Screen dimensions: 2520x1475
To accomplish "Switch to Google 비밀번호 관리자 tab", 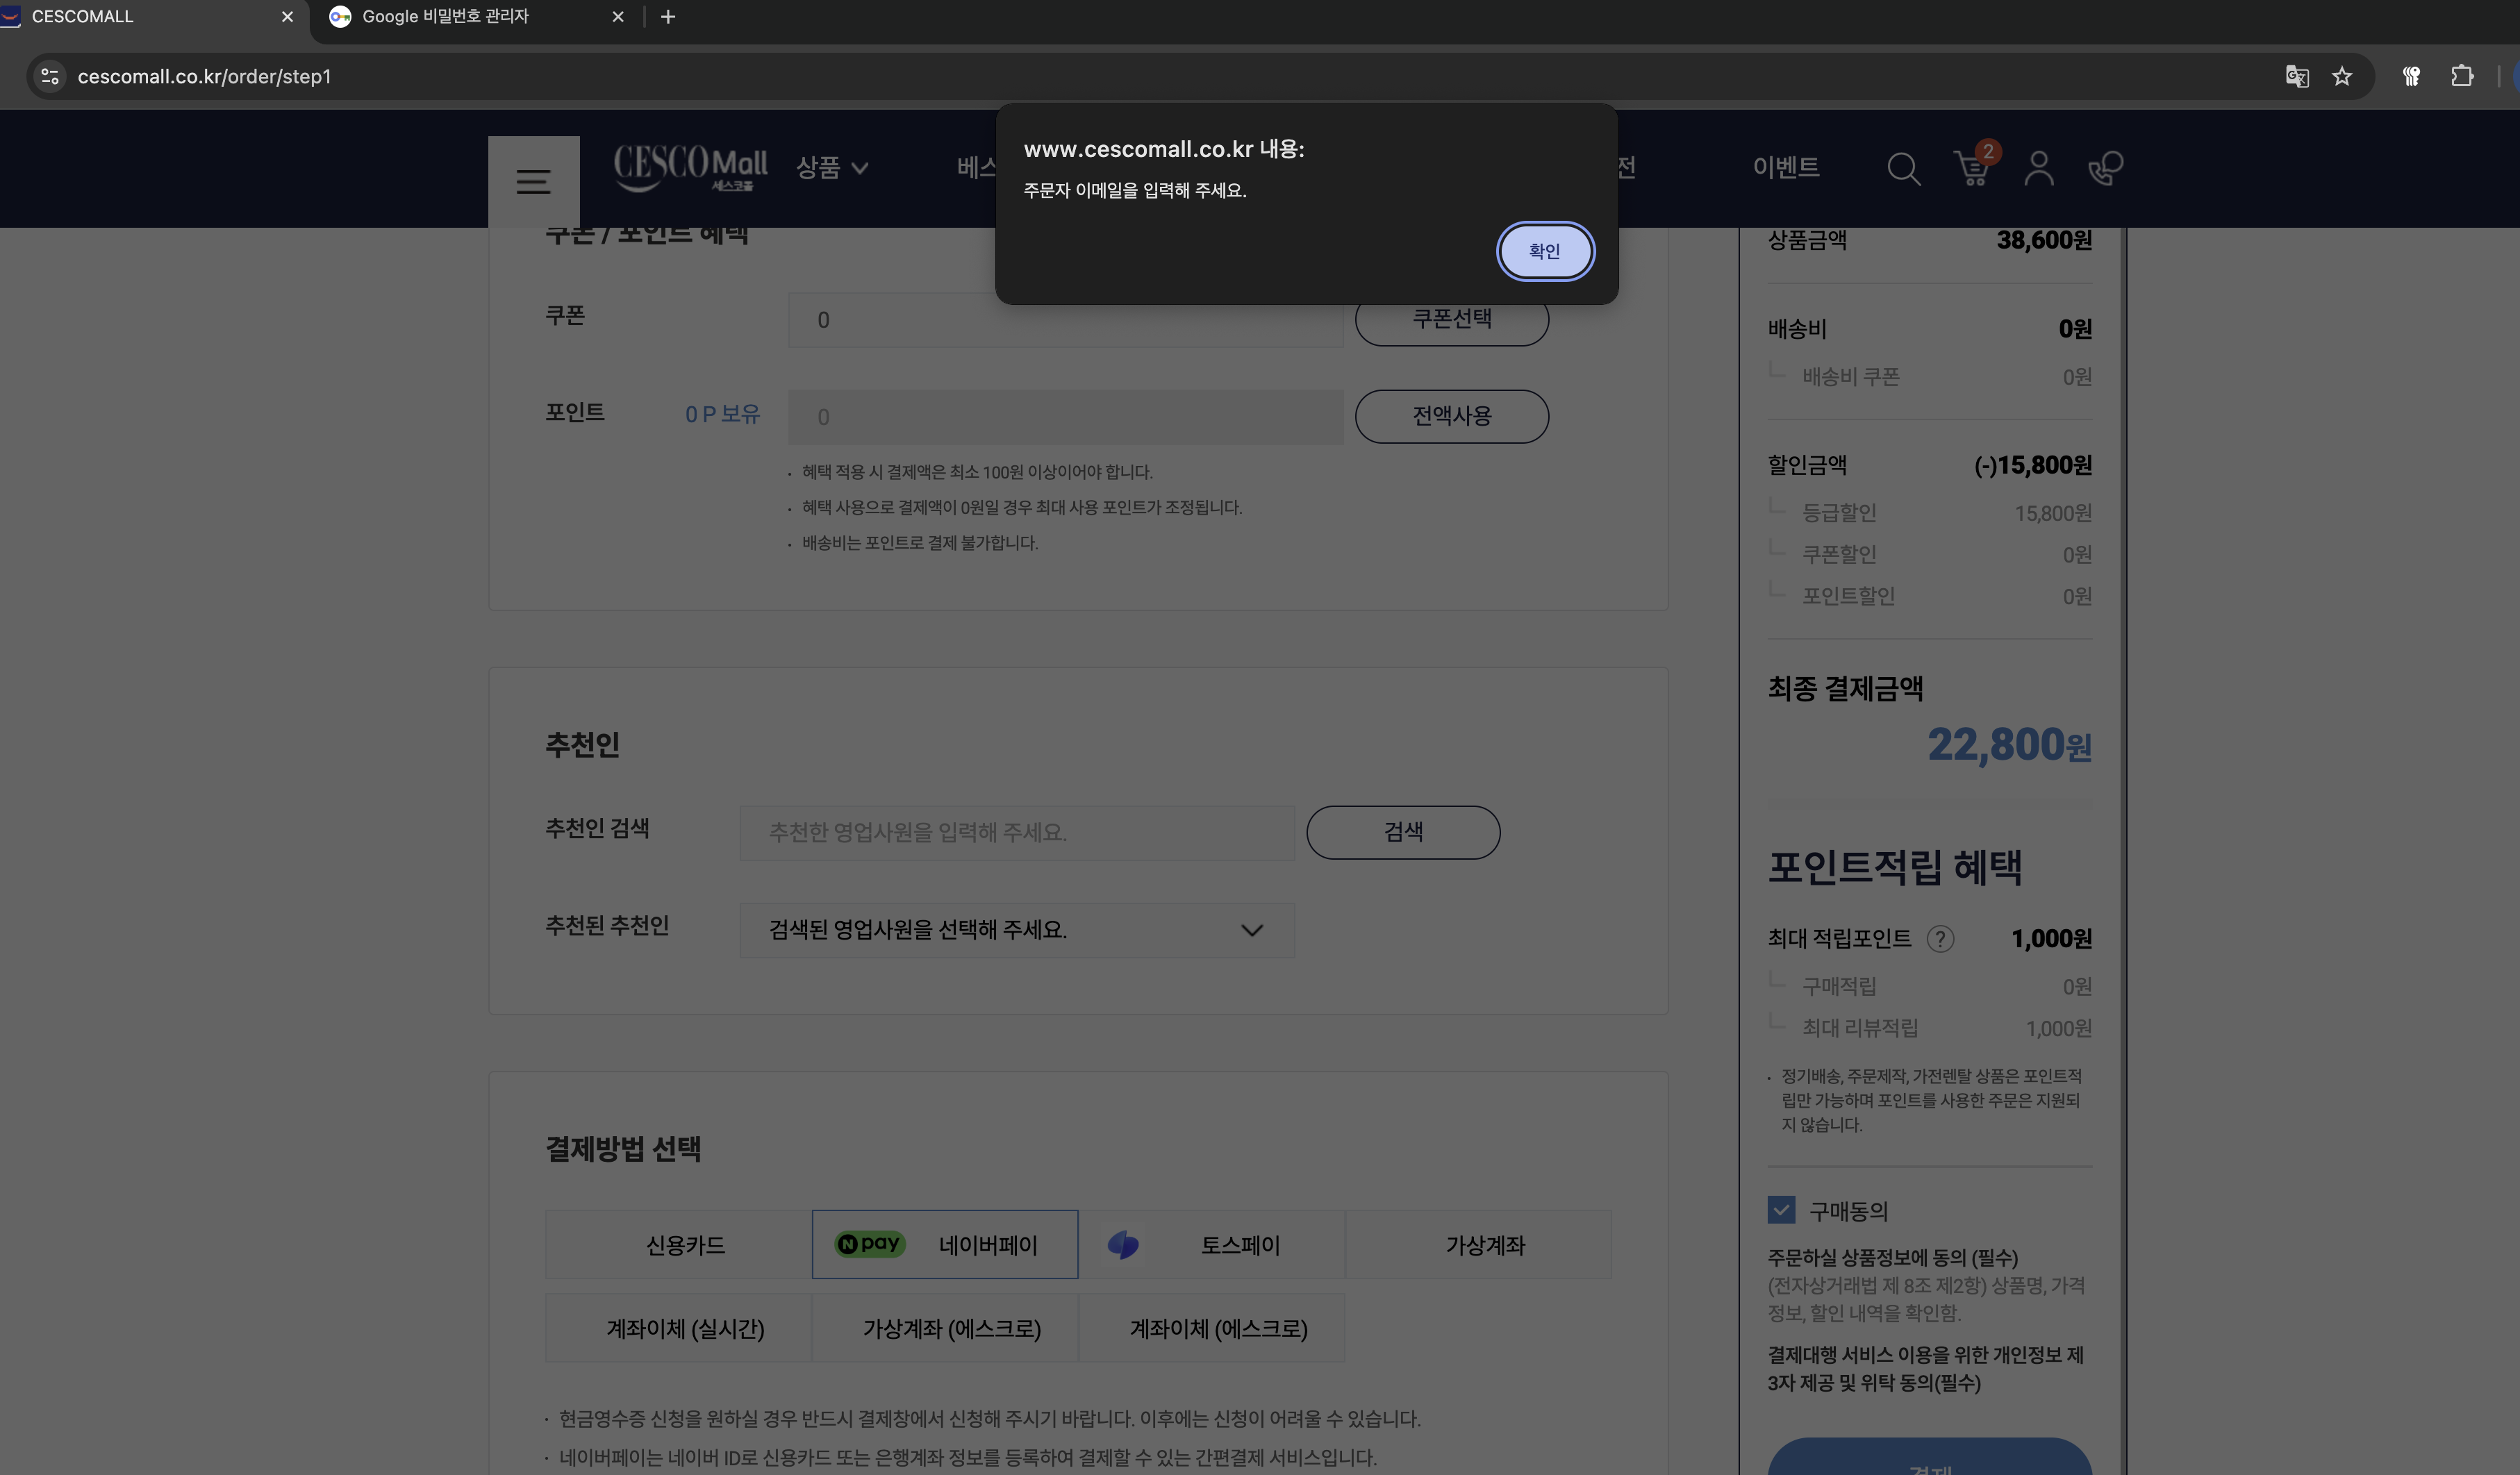I will (445, 17).
